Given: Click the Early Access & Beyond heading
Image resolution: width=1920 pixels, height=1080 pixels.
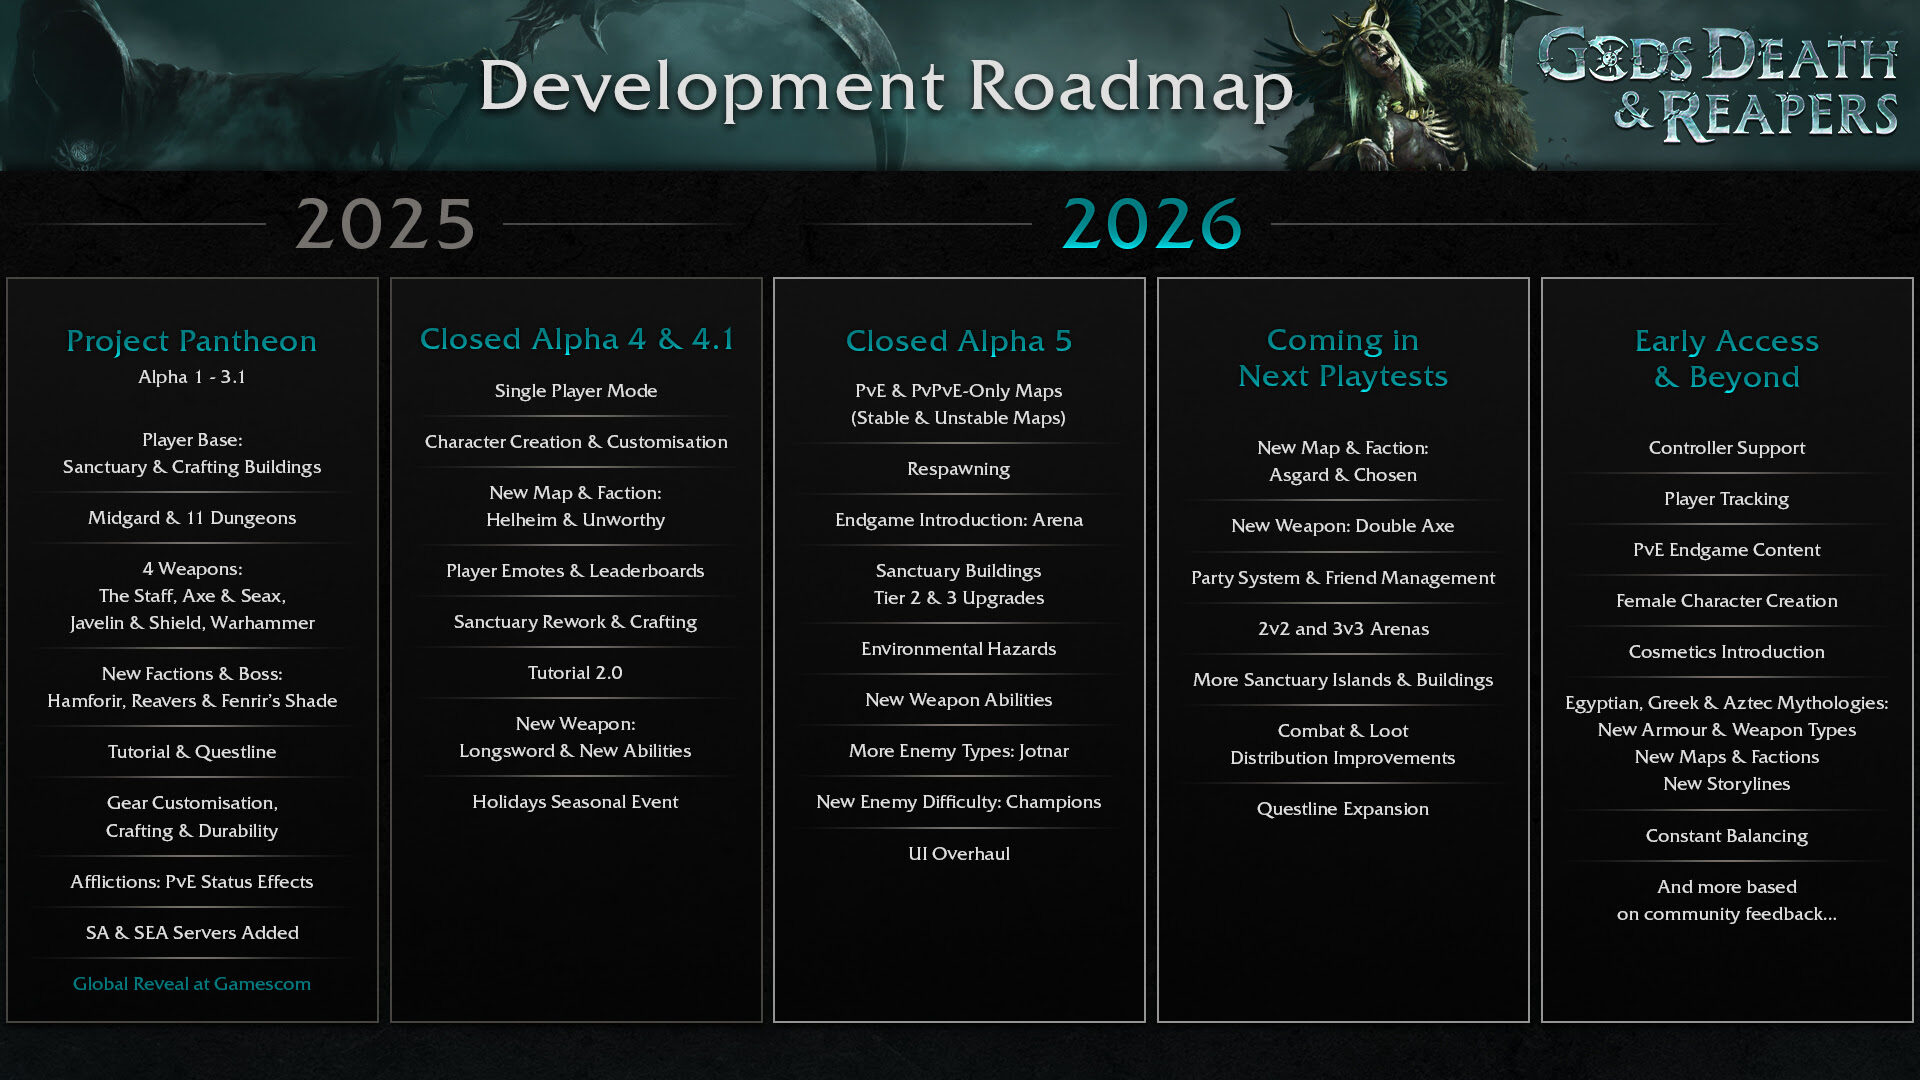Looking at the screenshot, I should [x=1727, y=359].
